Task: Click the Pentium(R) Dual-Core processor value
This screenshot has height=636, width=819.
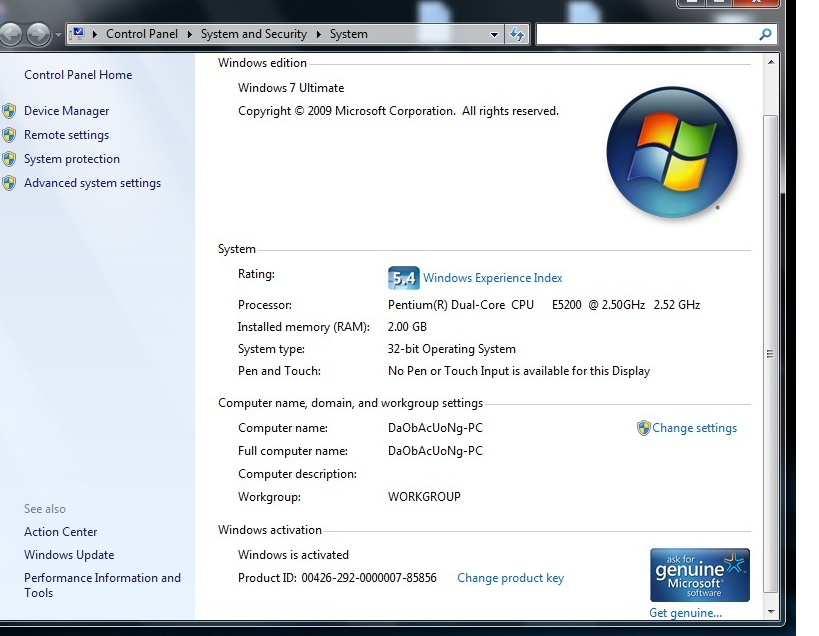Action: [x=544, y=305]
